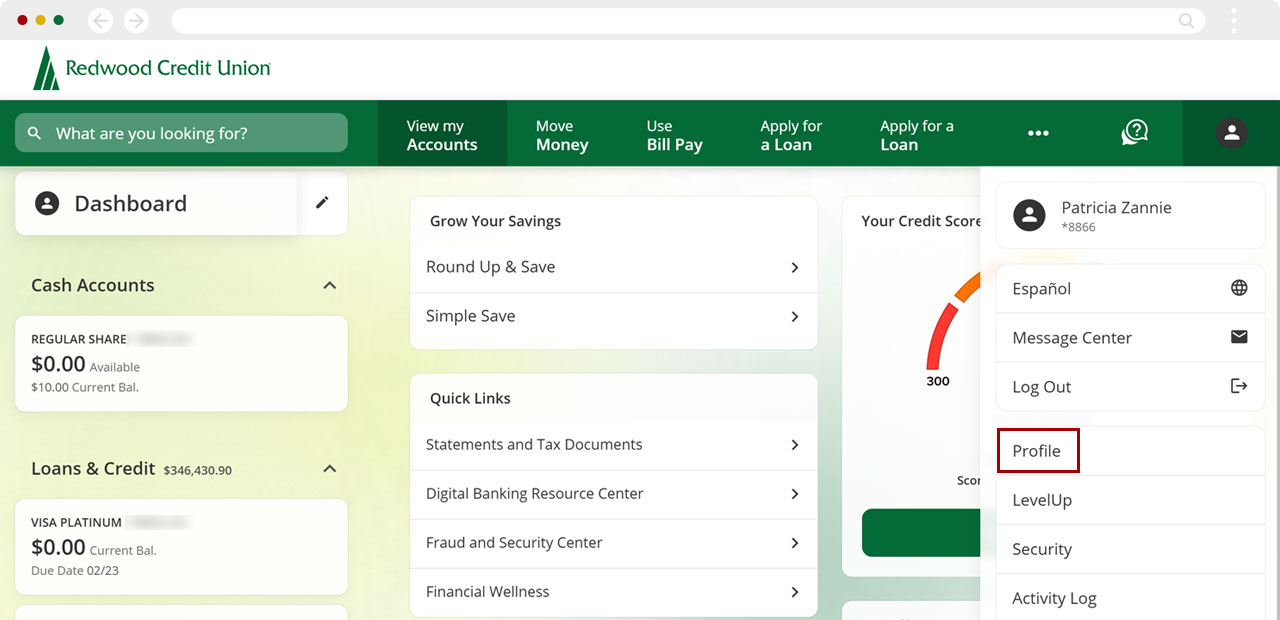This screenshot has height=620, width=1280.
Task: Open Message Center via the envelope icon
Action: 1240,337
